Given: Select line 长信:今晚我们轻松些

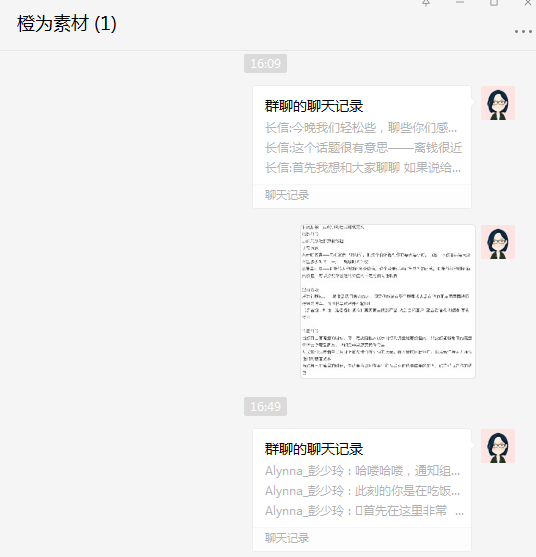Looking at the screenshot, I should coord(361,128).
